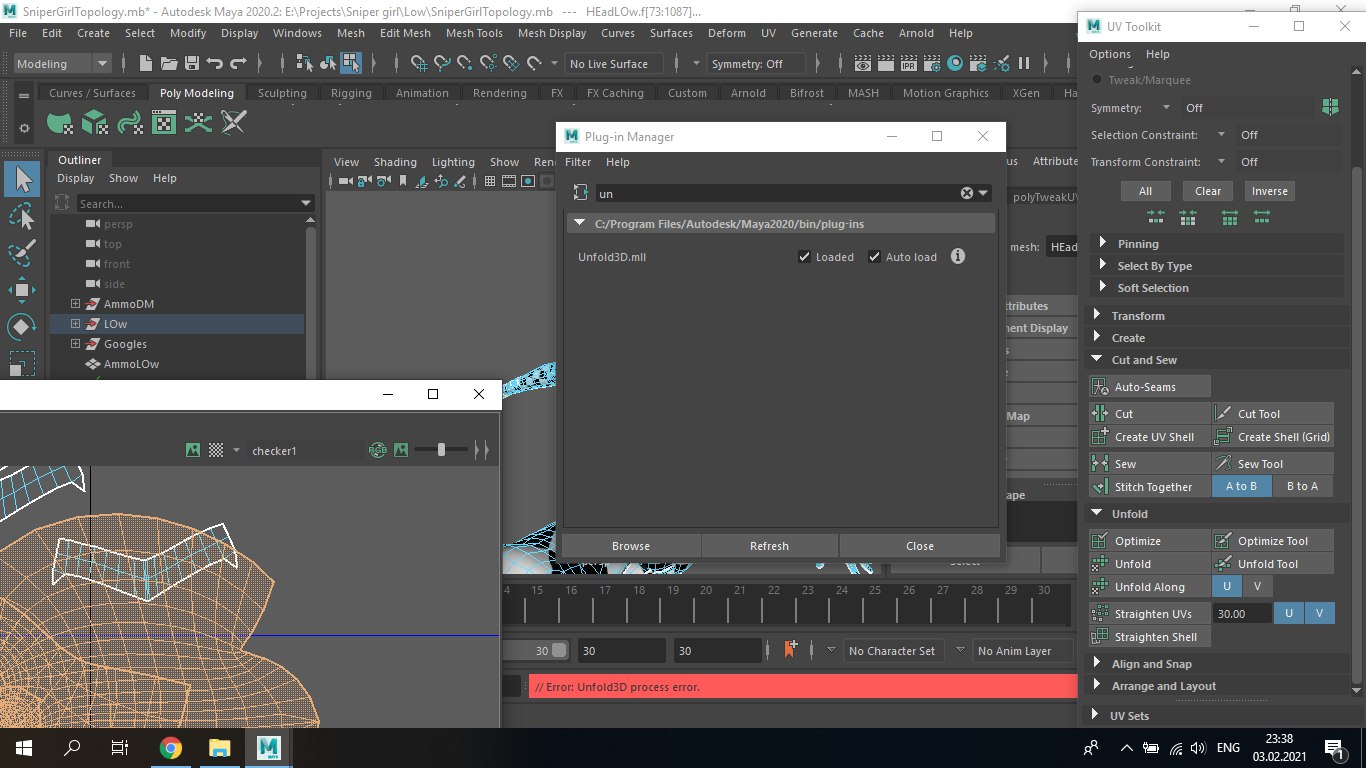This screenshot has height=768, width=1366.
Task: Click the Clear selection button
Action: (x=1208, y=191)
